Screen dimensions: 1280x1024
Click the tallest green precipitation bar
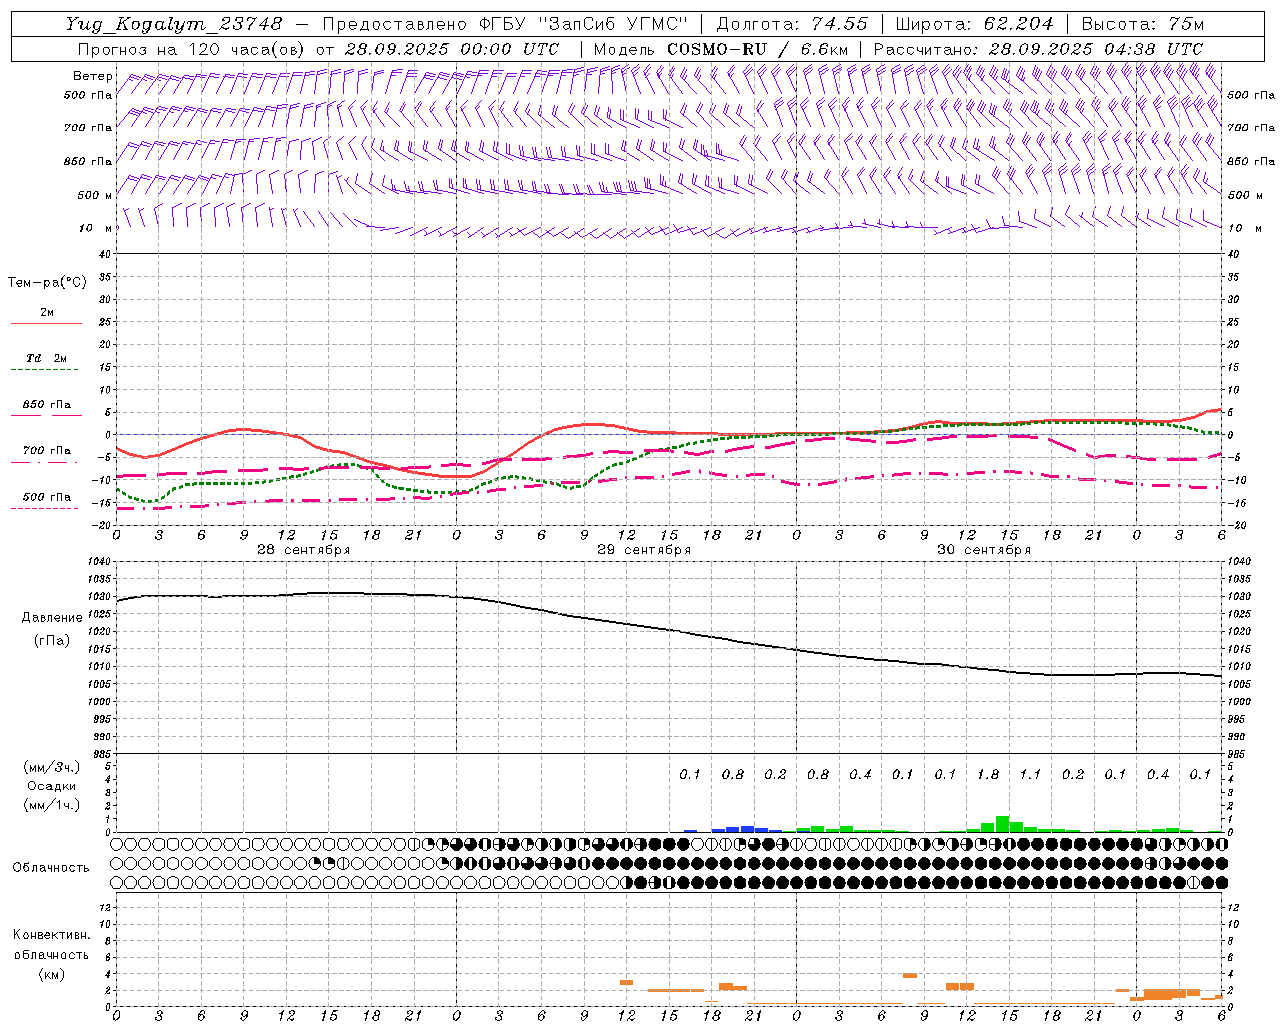[x=1002, y=824]
